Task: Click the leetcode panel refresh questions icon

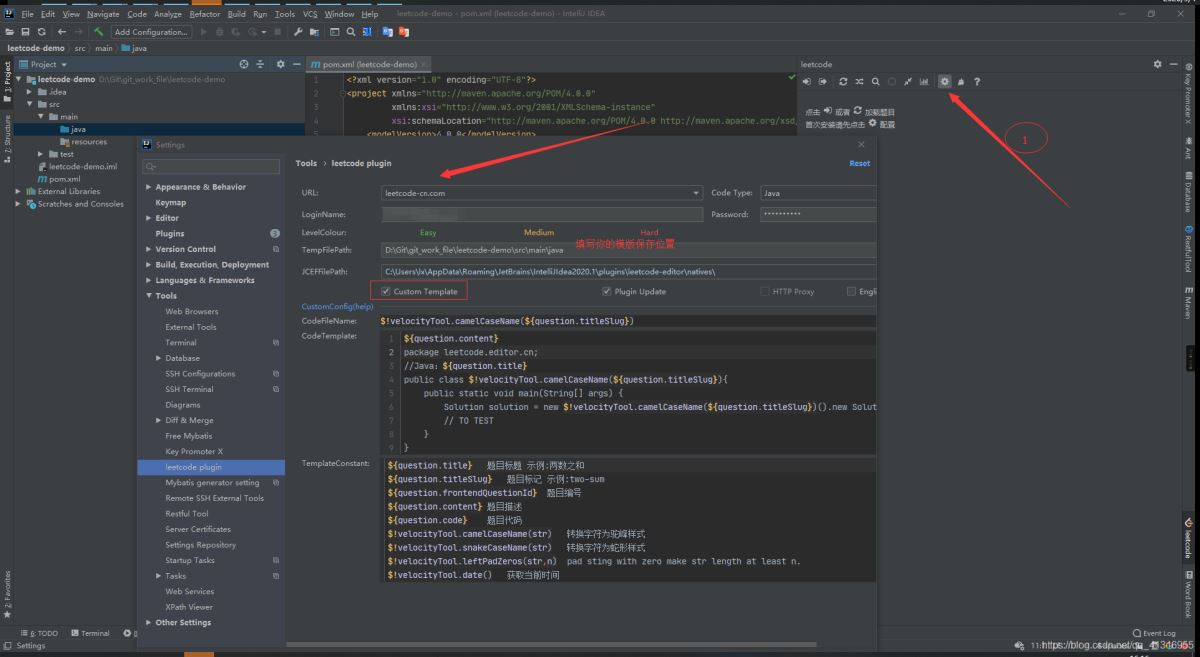Action: click(x=843, y=81)
